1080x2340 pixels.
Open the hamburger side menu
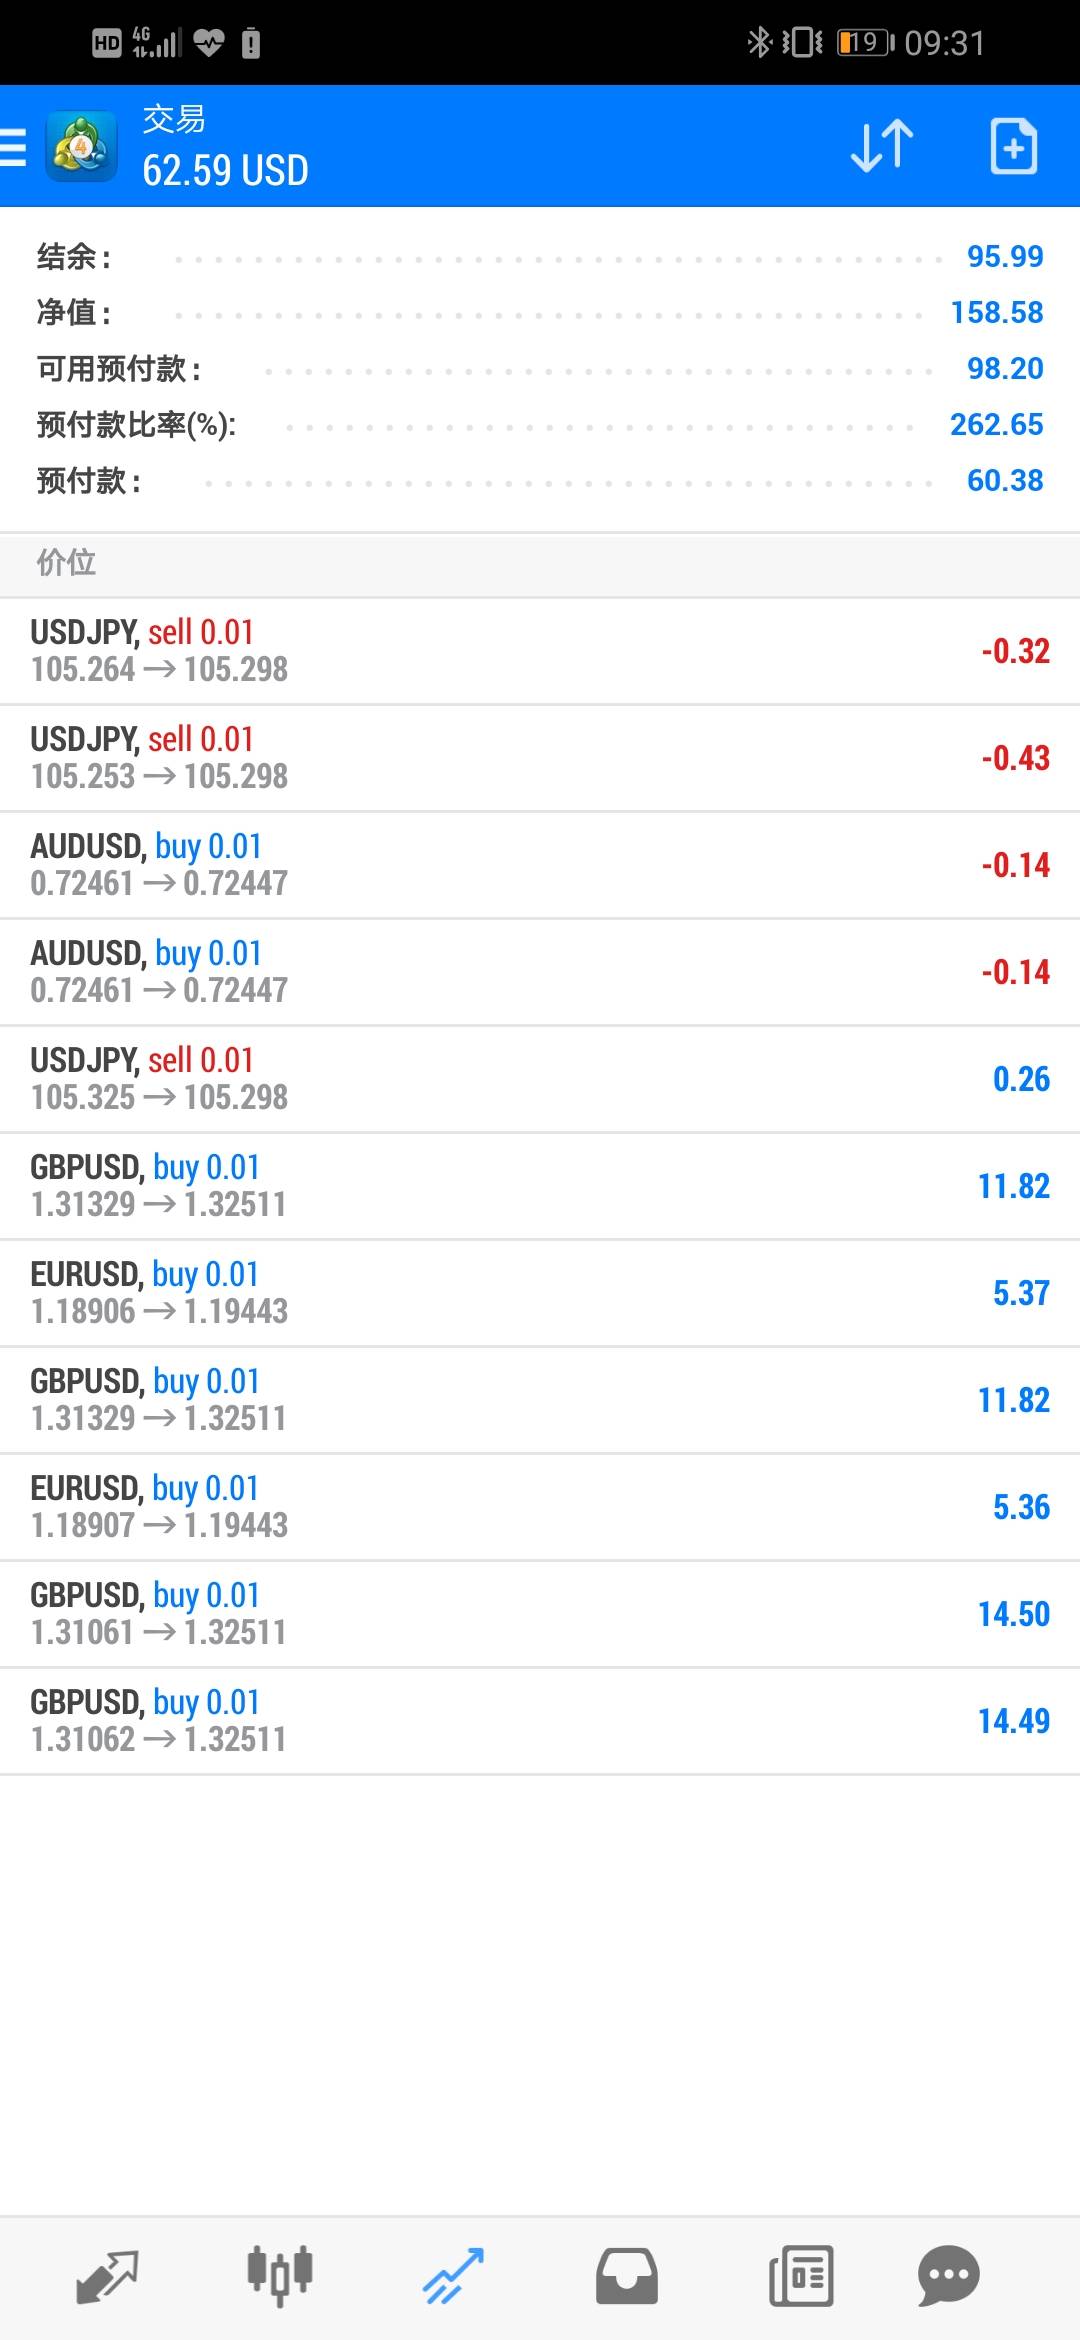14,147
